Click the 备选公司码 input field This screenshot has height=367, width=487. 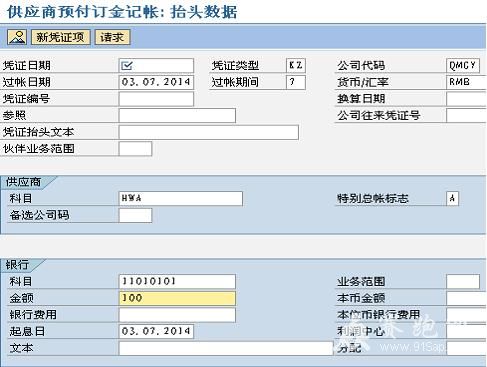135,215
